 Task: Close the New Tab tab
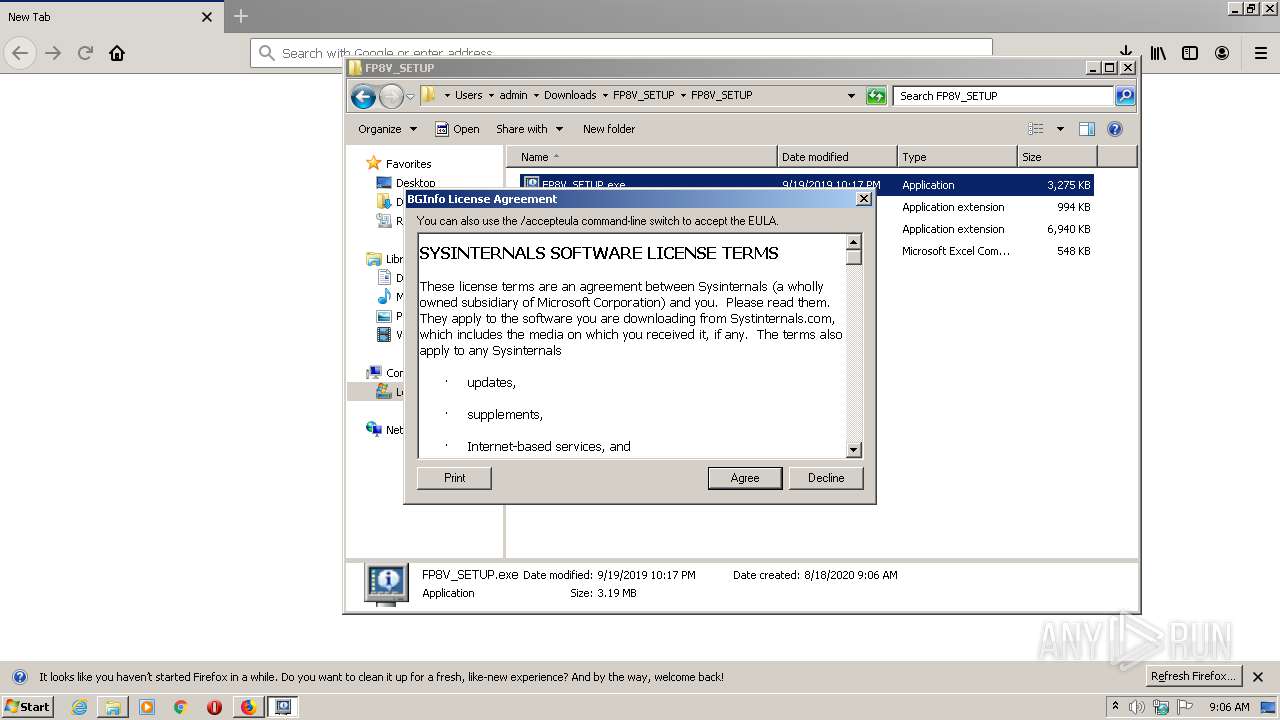click(x=207, y=17)
